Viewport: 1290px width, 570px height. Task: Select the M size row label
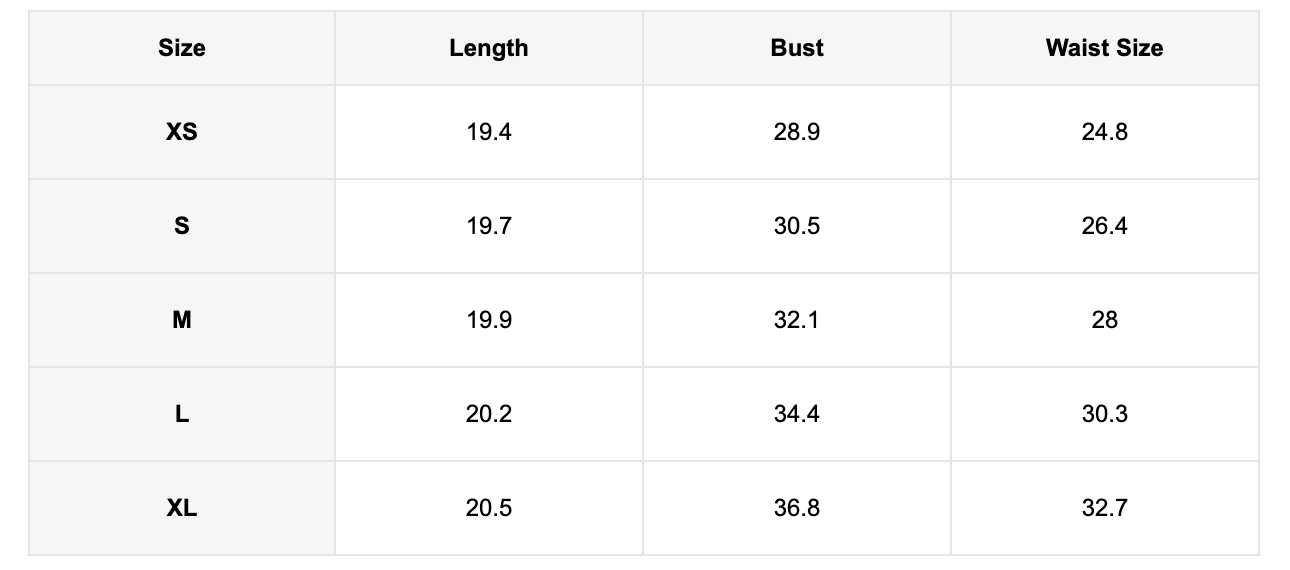(182, 320)
